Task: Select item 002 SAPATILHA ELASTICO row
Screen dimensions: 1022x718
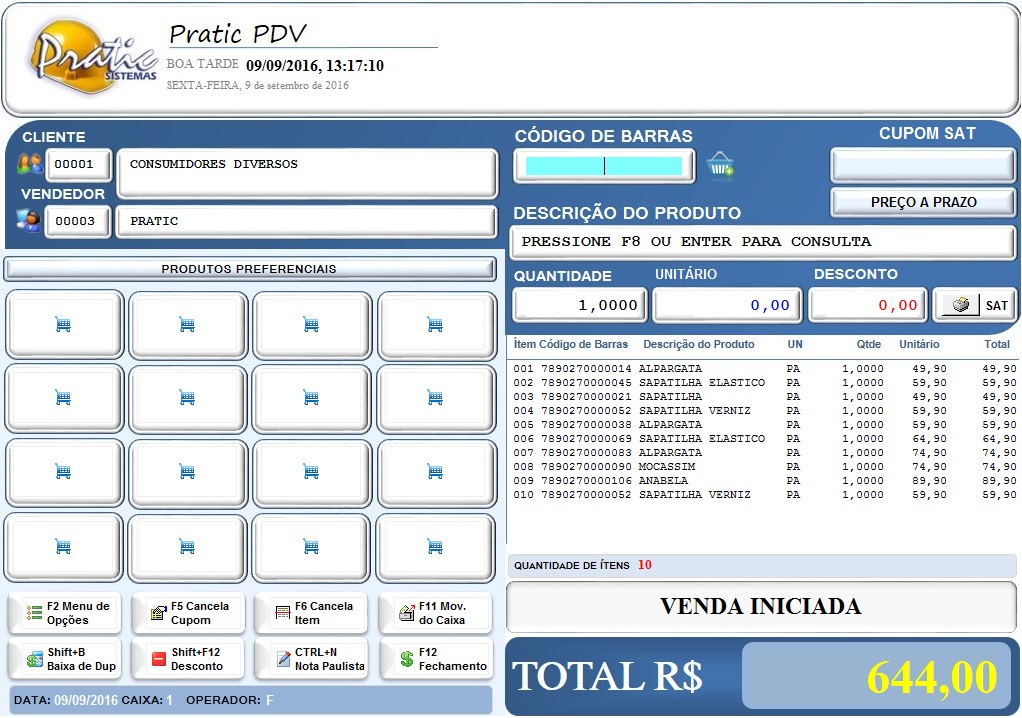Action: tap(765, 383)
